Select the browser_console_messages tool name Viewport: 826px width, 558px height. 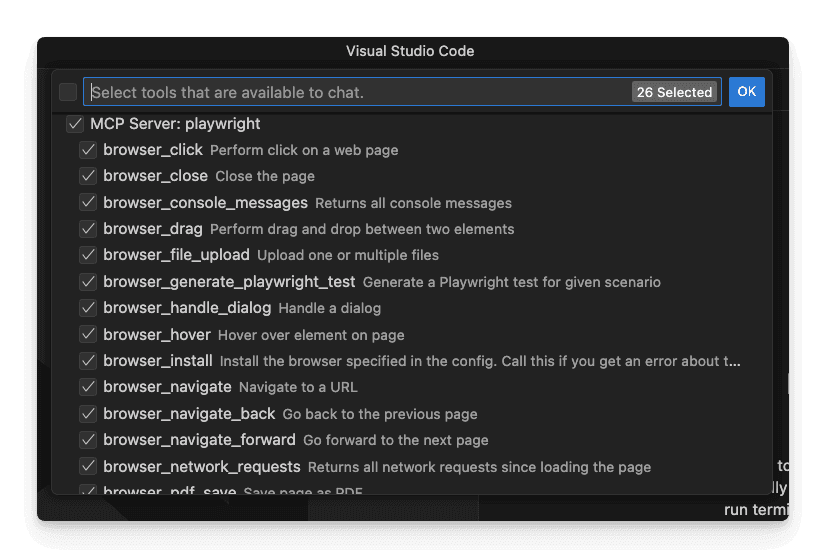[205, 203]
